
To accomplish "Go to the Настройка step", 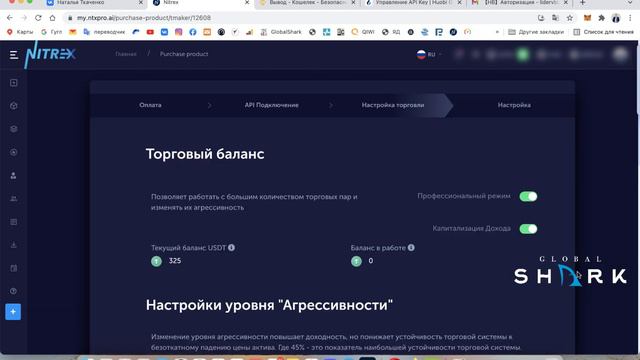I will [514, 105].
